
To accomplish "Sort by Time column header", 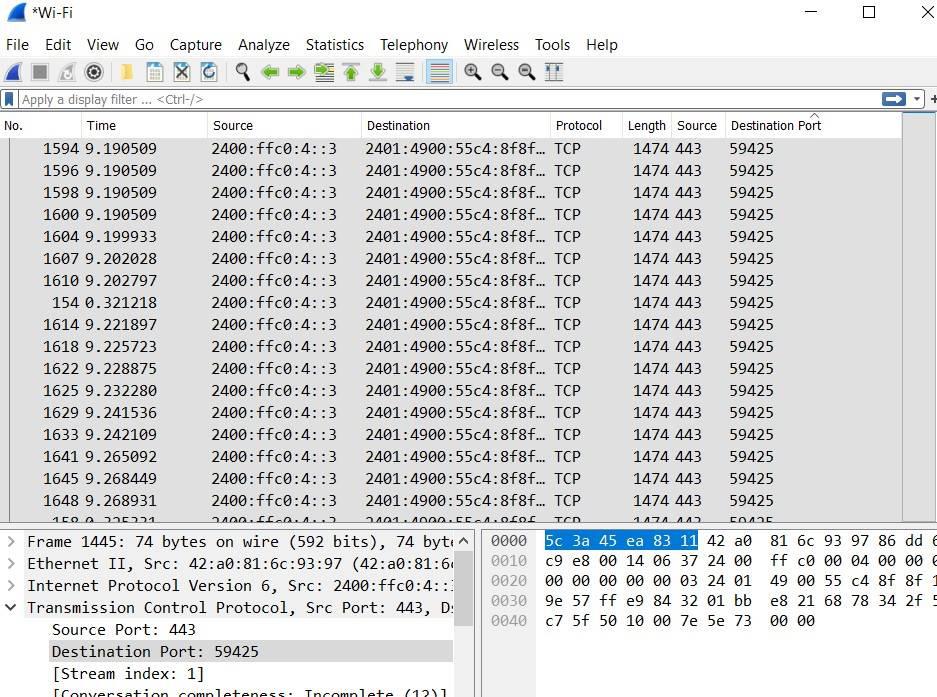I will [144, 126].
